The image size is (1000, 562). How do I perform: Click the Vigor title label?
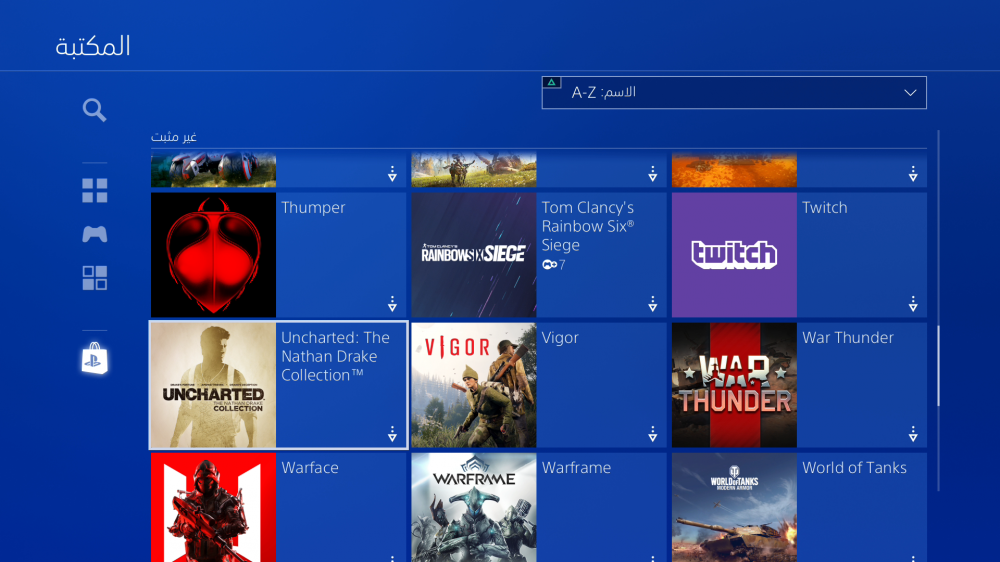[560, 338]
